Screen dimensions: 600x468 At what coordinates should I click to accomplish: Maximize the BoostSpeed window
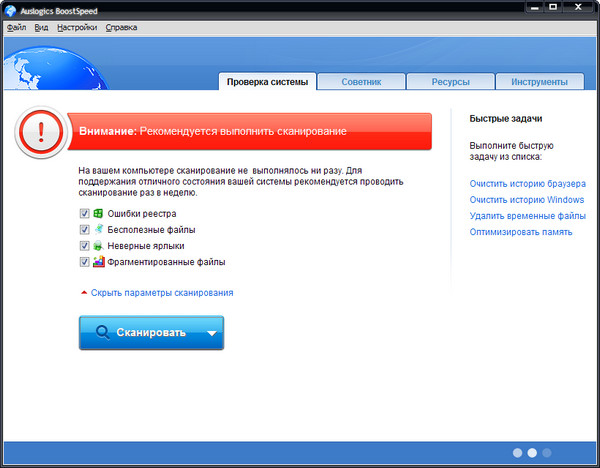tap(553, 7)
